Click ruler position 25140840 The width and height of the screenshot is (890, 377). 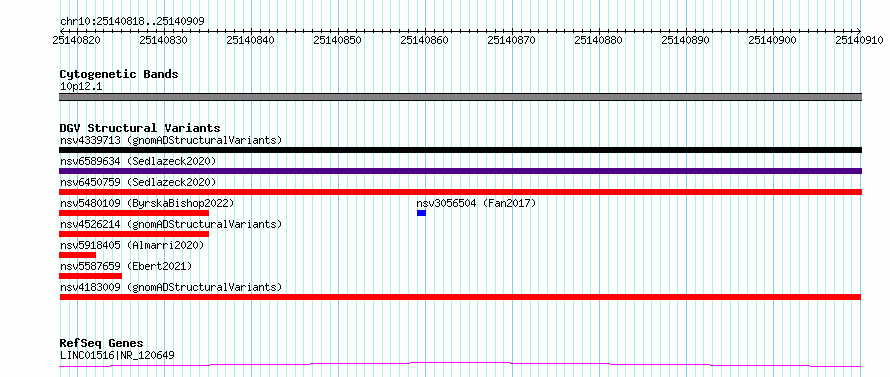click(251, 40)
